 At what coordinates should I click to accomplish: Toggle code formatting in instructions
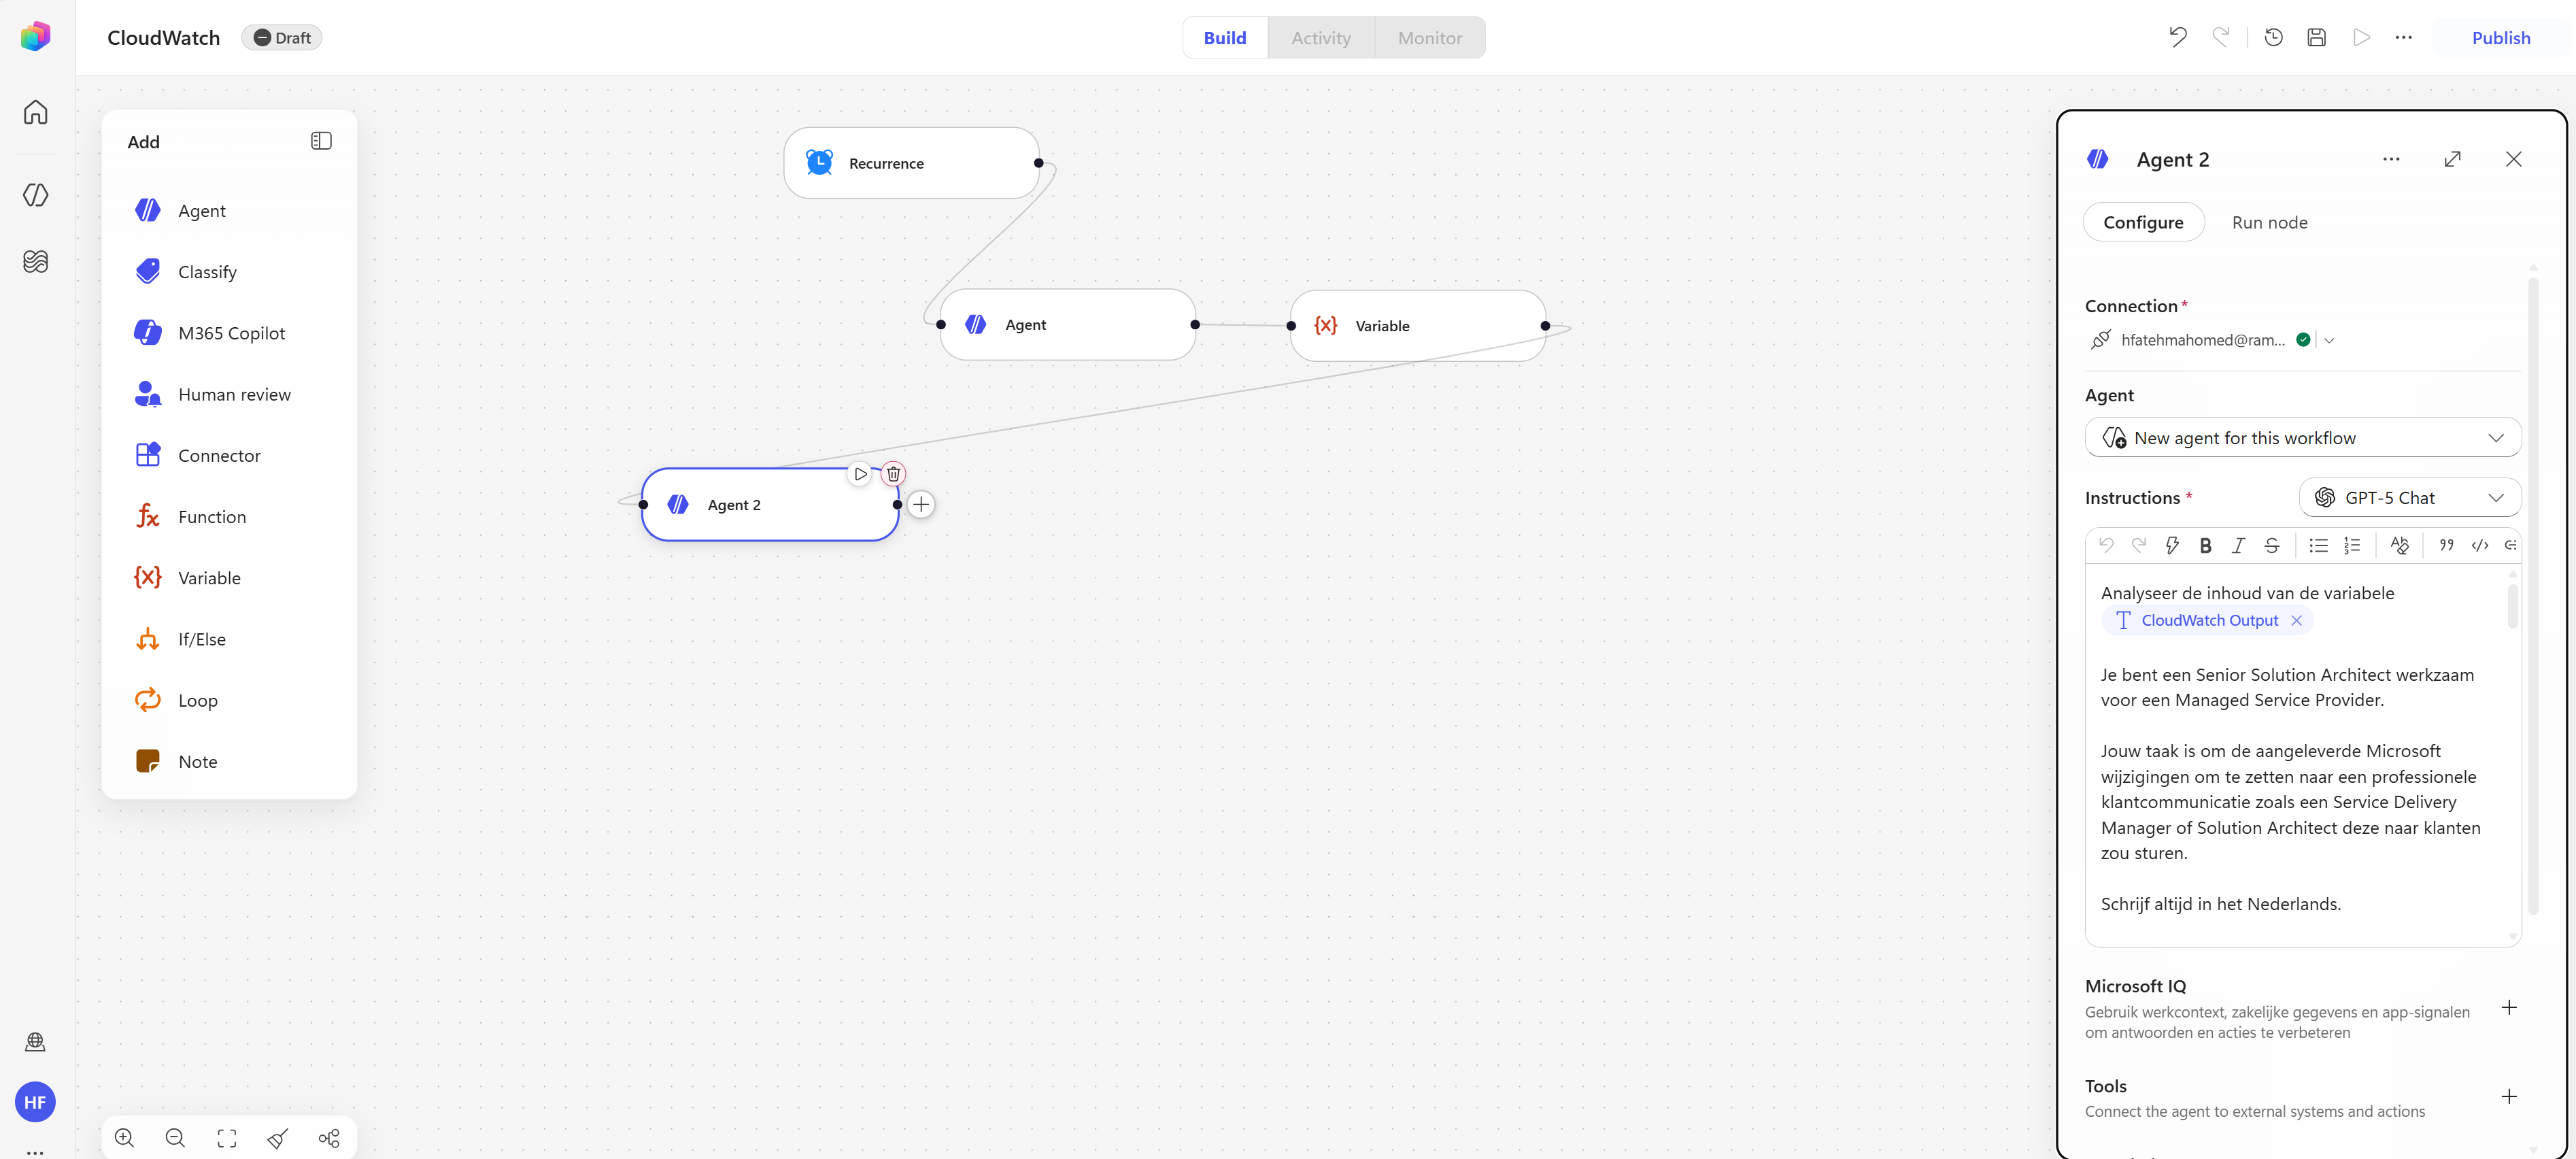click(2480, 545)
